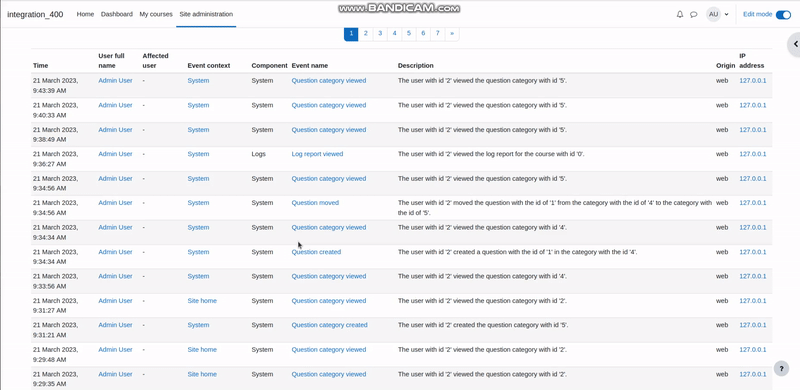Open the Dashboard menu item

[x=117, y=14]
